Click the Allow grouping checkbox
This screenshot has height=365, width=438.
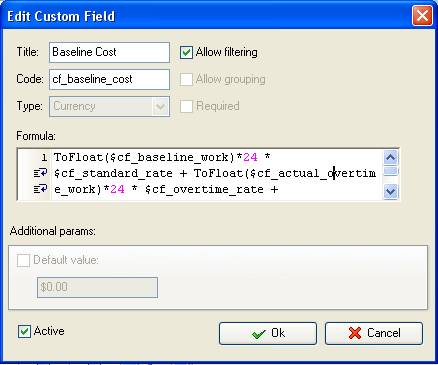[186, 79]
